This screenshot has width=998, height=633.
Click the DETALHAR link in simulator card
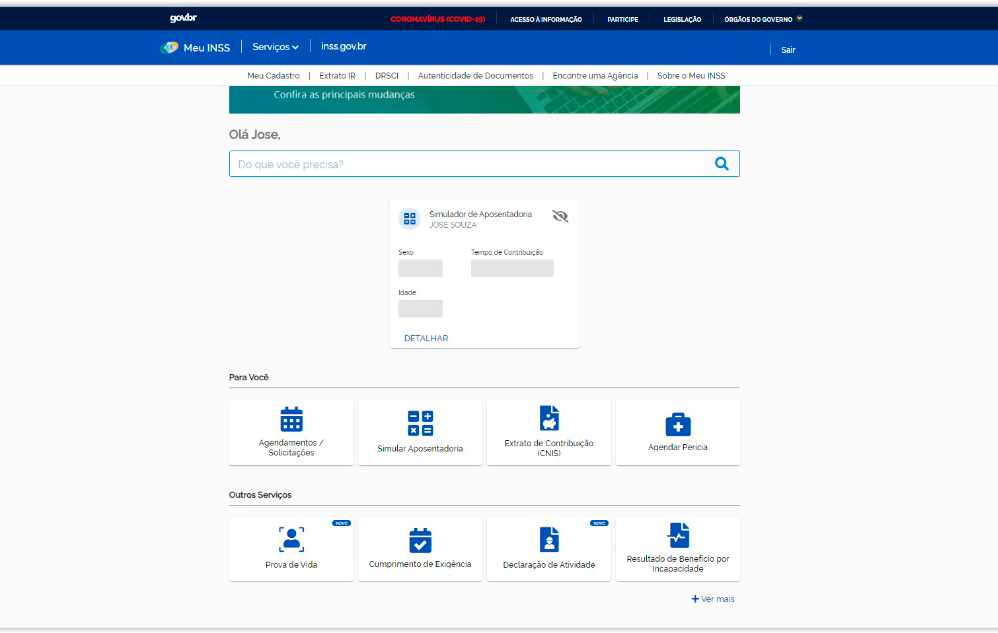[426, 338]
